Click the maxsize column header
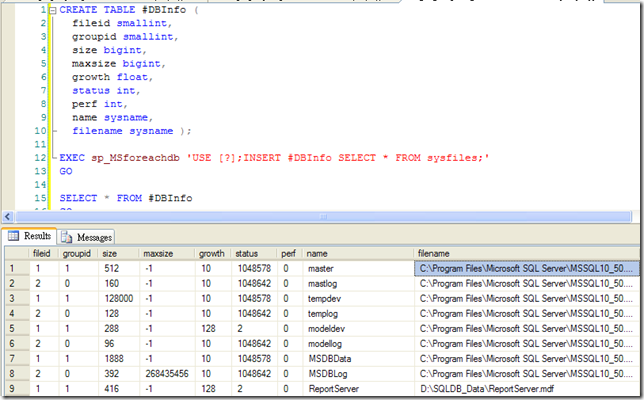644x400 pixels. pos(167,253)
